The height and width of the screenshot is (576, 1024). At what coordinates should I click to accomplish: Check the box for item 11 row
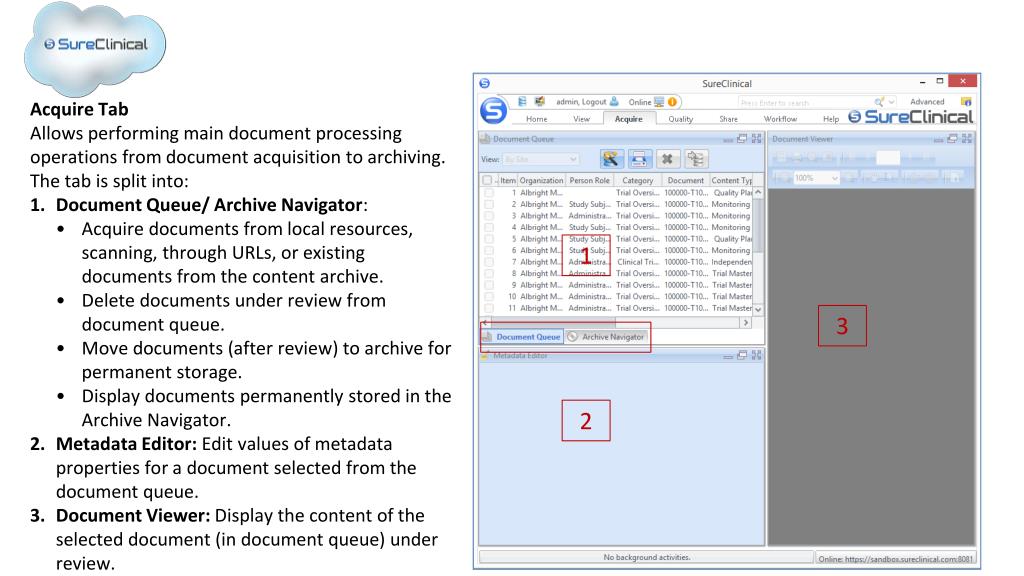(x=488, y=308)
